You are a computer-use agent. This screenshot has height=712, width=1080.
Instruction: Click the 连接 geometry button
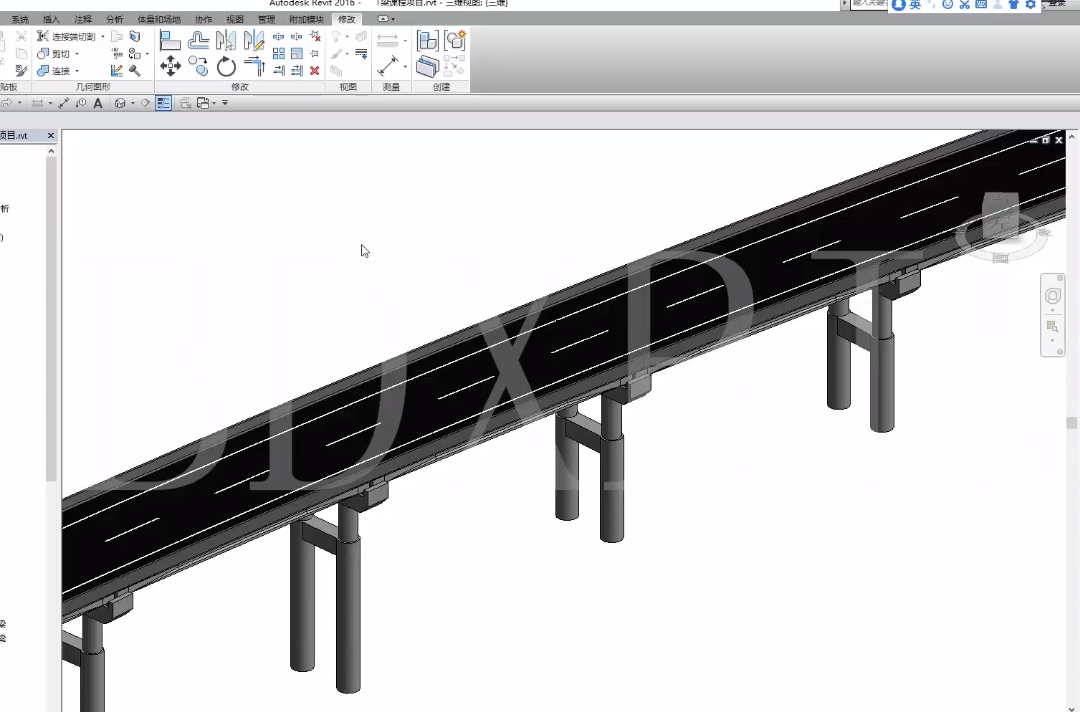click(x=54, y=71)
